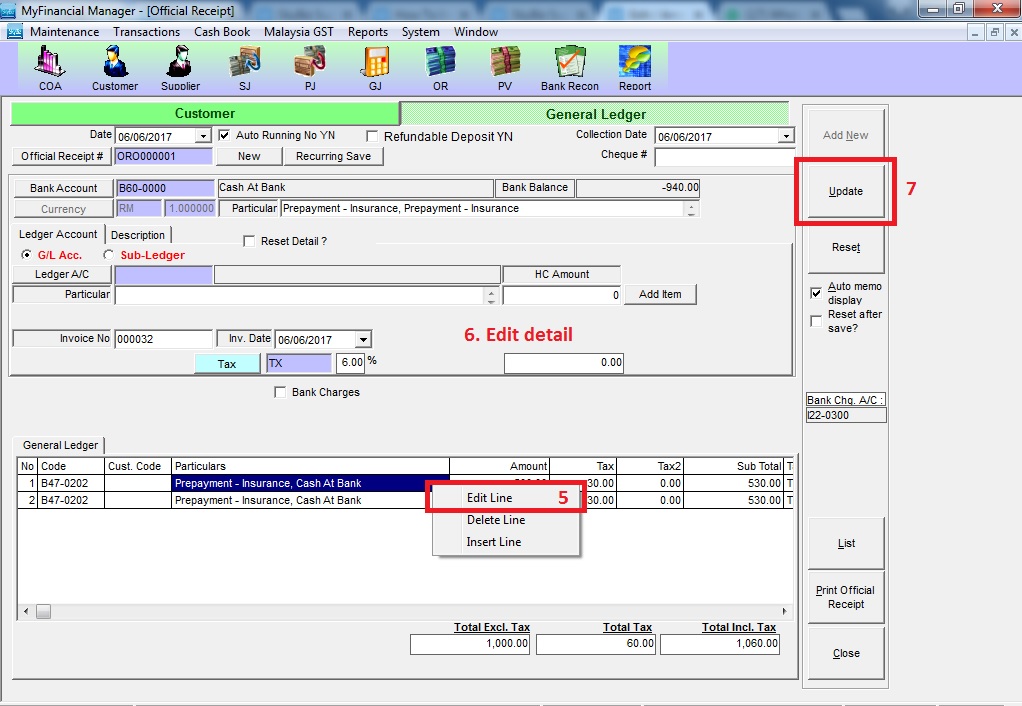Open the COA toolbar icon

tap(50, 66)
